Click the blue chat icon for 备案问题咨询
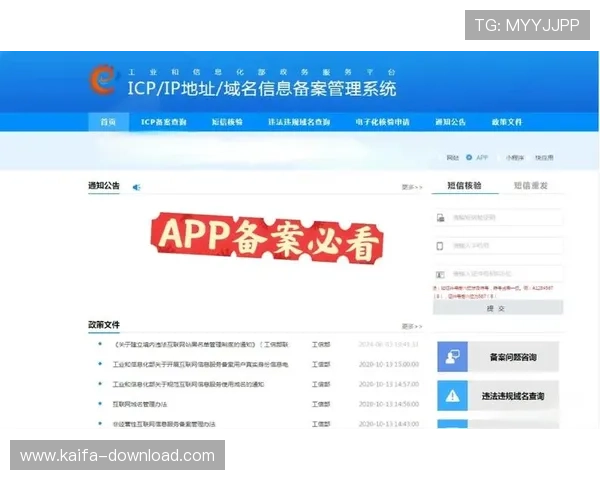Screen dimensions: 600x480 click(x=452, y=357)
